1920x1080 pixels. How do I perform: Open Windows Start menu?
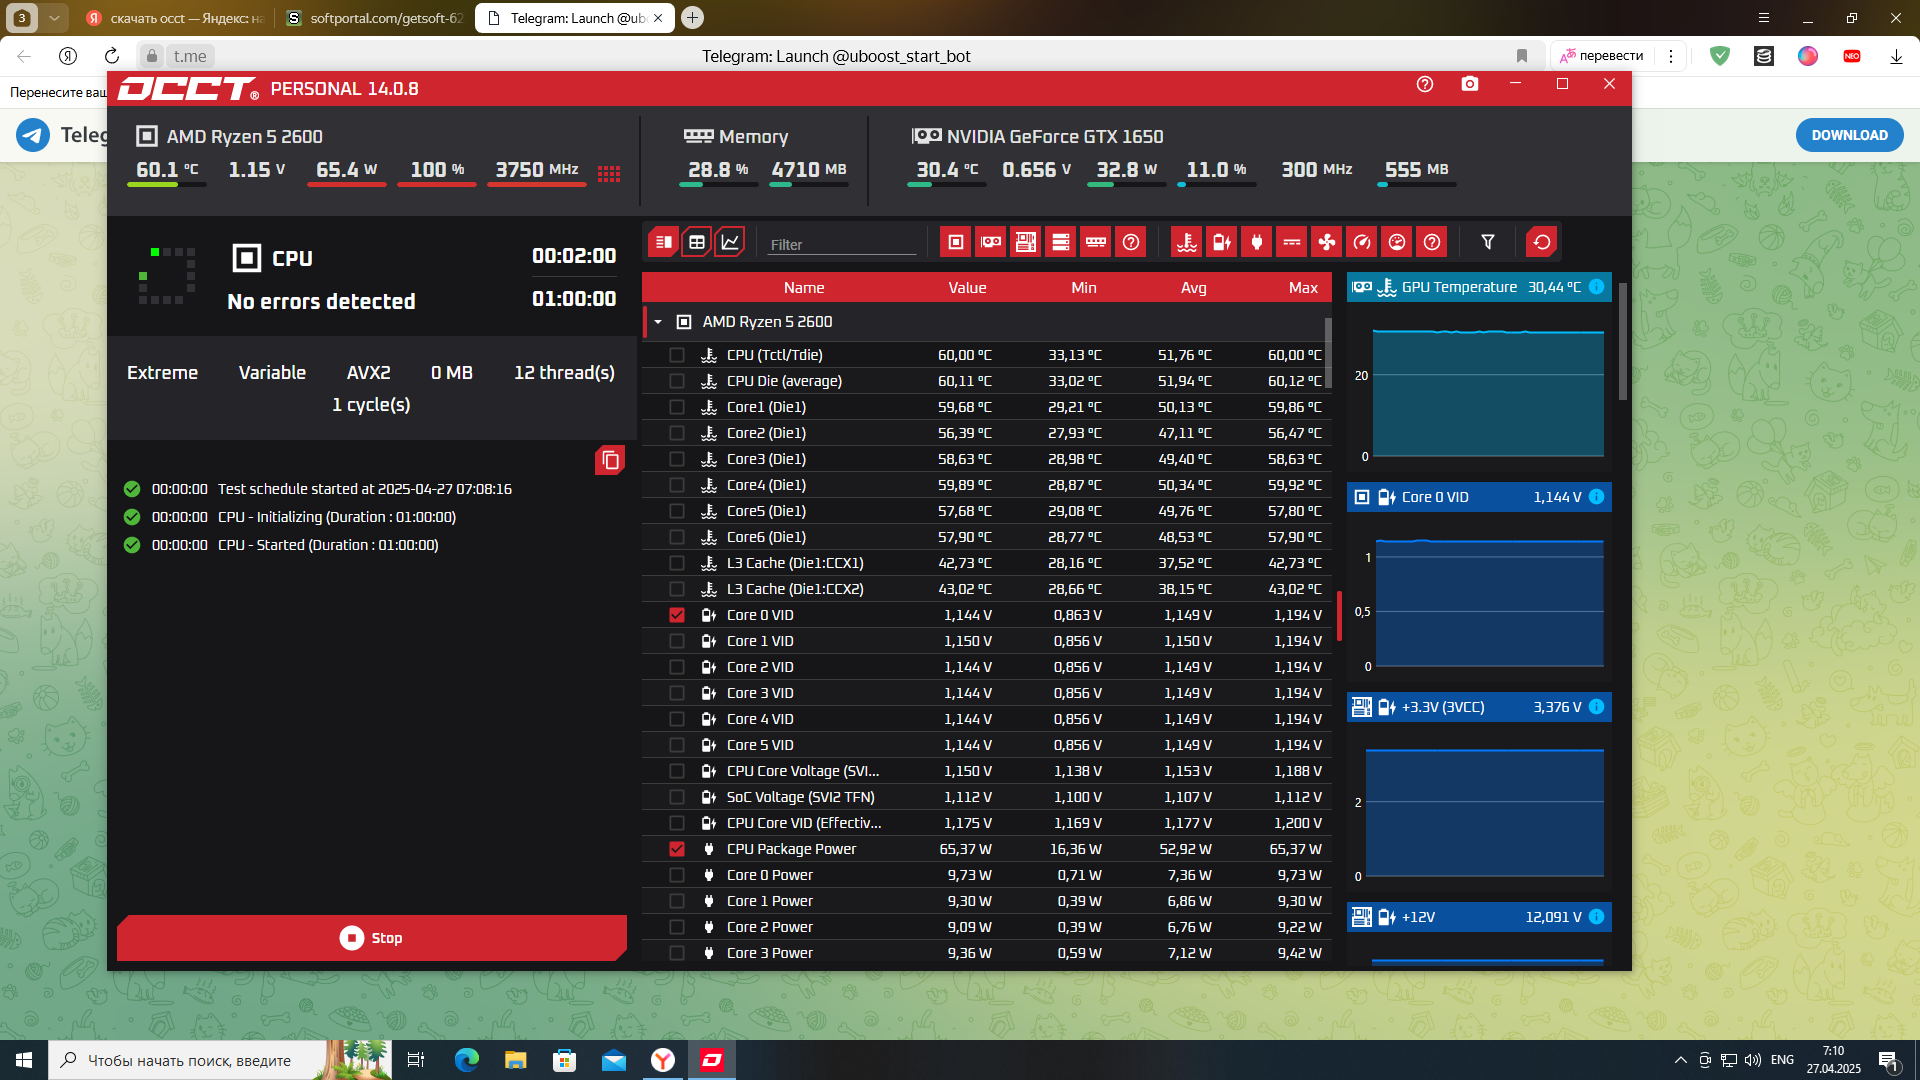[x=24, y=1060]
